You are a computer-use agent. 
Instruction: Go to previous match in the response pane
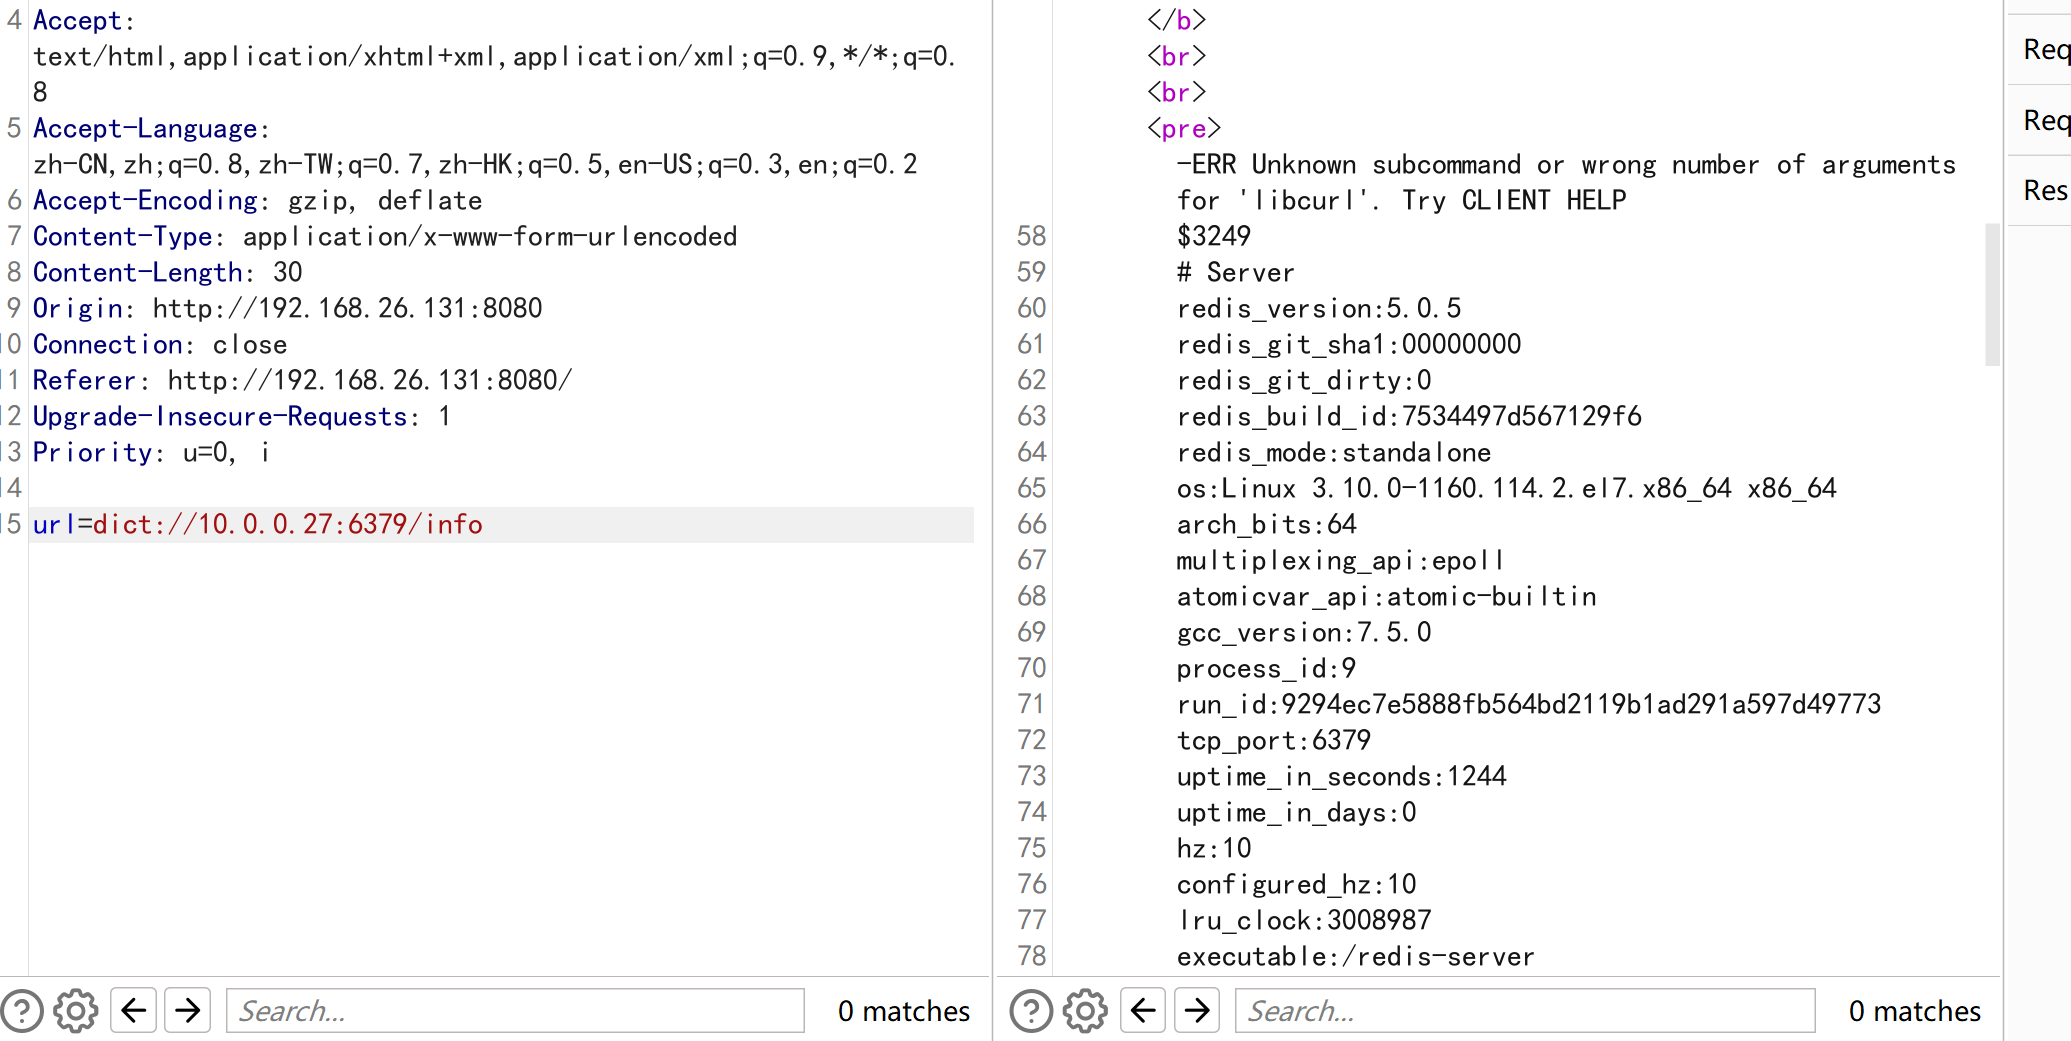[1143, 1011]
